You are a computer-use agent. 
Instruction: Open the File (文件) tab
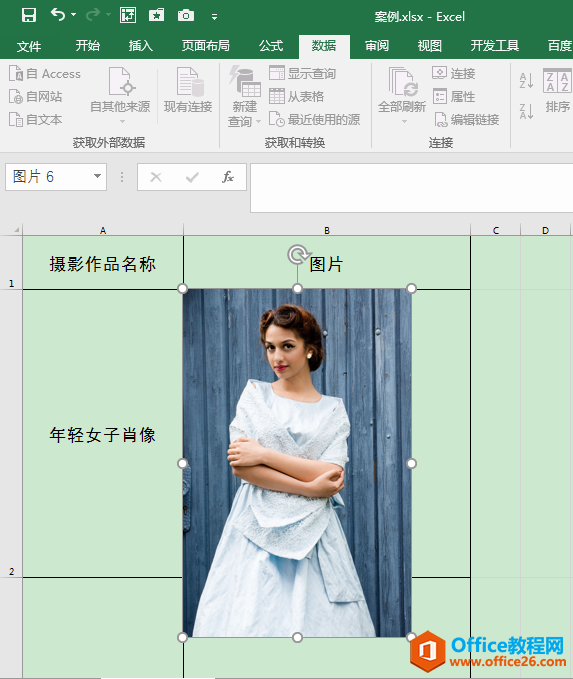tap(29, 45)
